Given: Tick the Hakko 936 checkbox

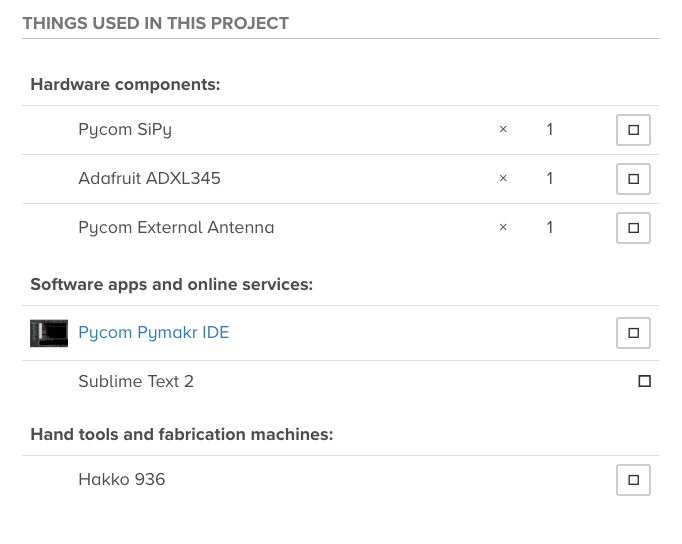Looking at the screenshot, I should click(x=633, y=480).
